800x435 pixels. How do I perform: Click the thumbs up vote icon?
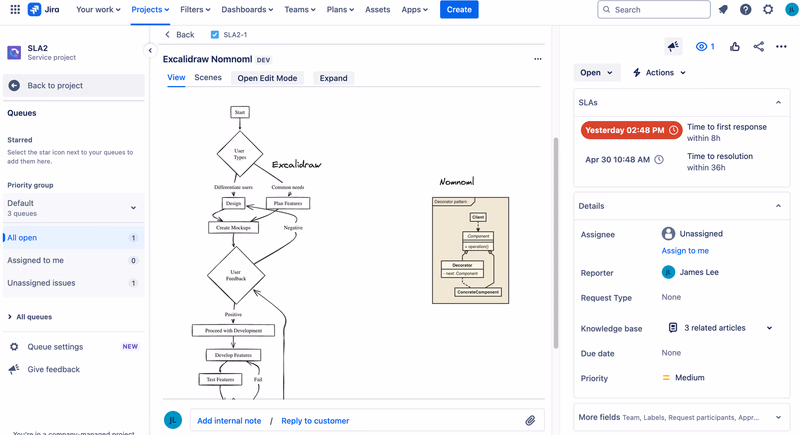click(x=735, y=46)
